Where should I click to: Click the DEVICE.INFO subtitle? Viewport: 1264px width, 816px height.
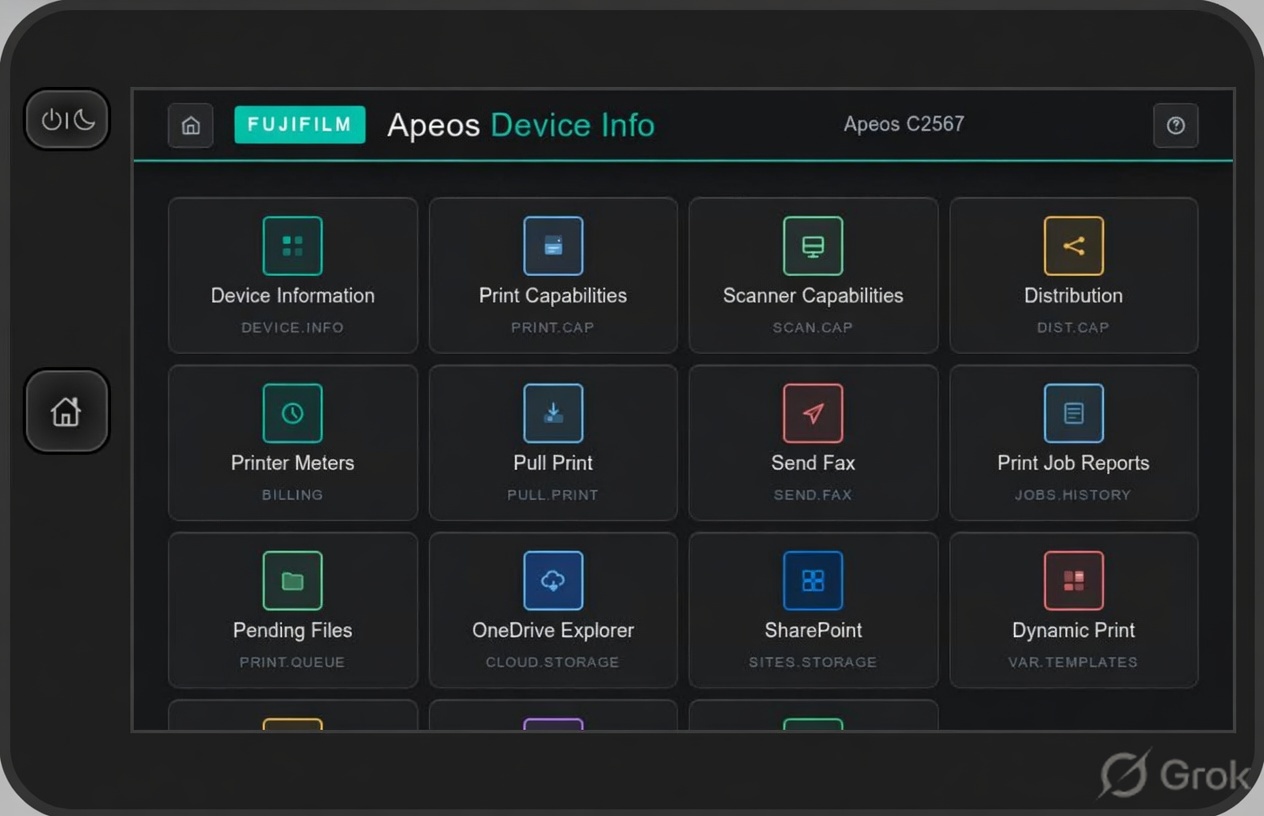click(x=293, y=327)
